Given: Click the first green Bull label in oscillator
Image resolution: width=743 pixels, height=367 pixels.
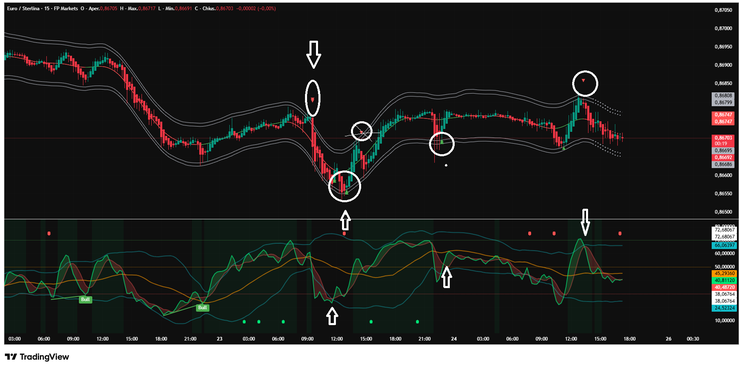Looking at the screenshot, I should [x=85, y=299].
